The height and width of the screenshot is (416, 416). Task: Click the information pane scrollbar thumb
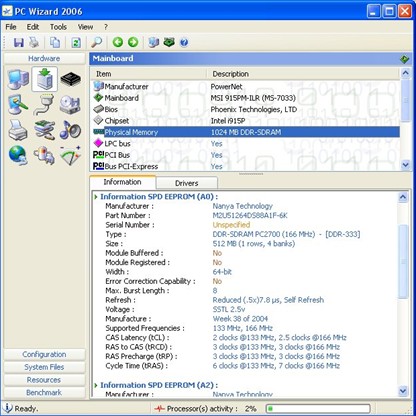(x=403, y=261)
